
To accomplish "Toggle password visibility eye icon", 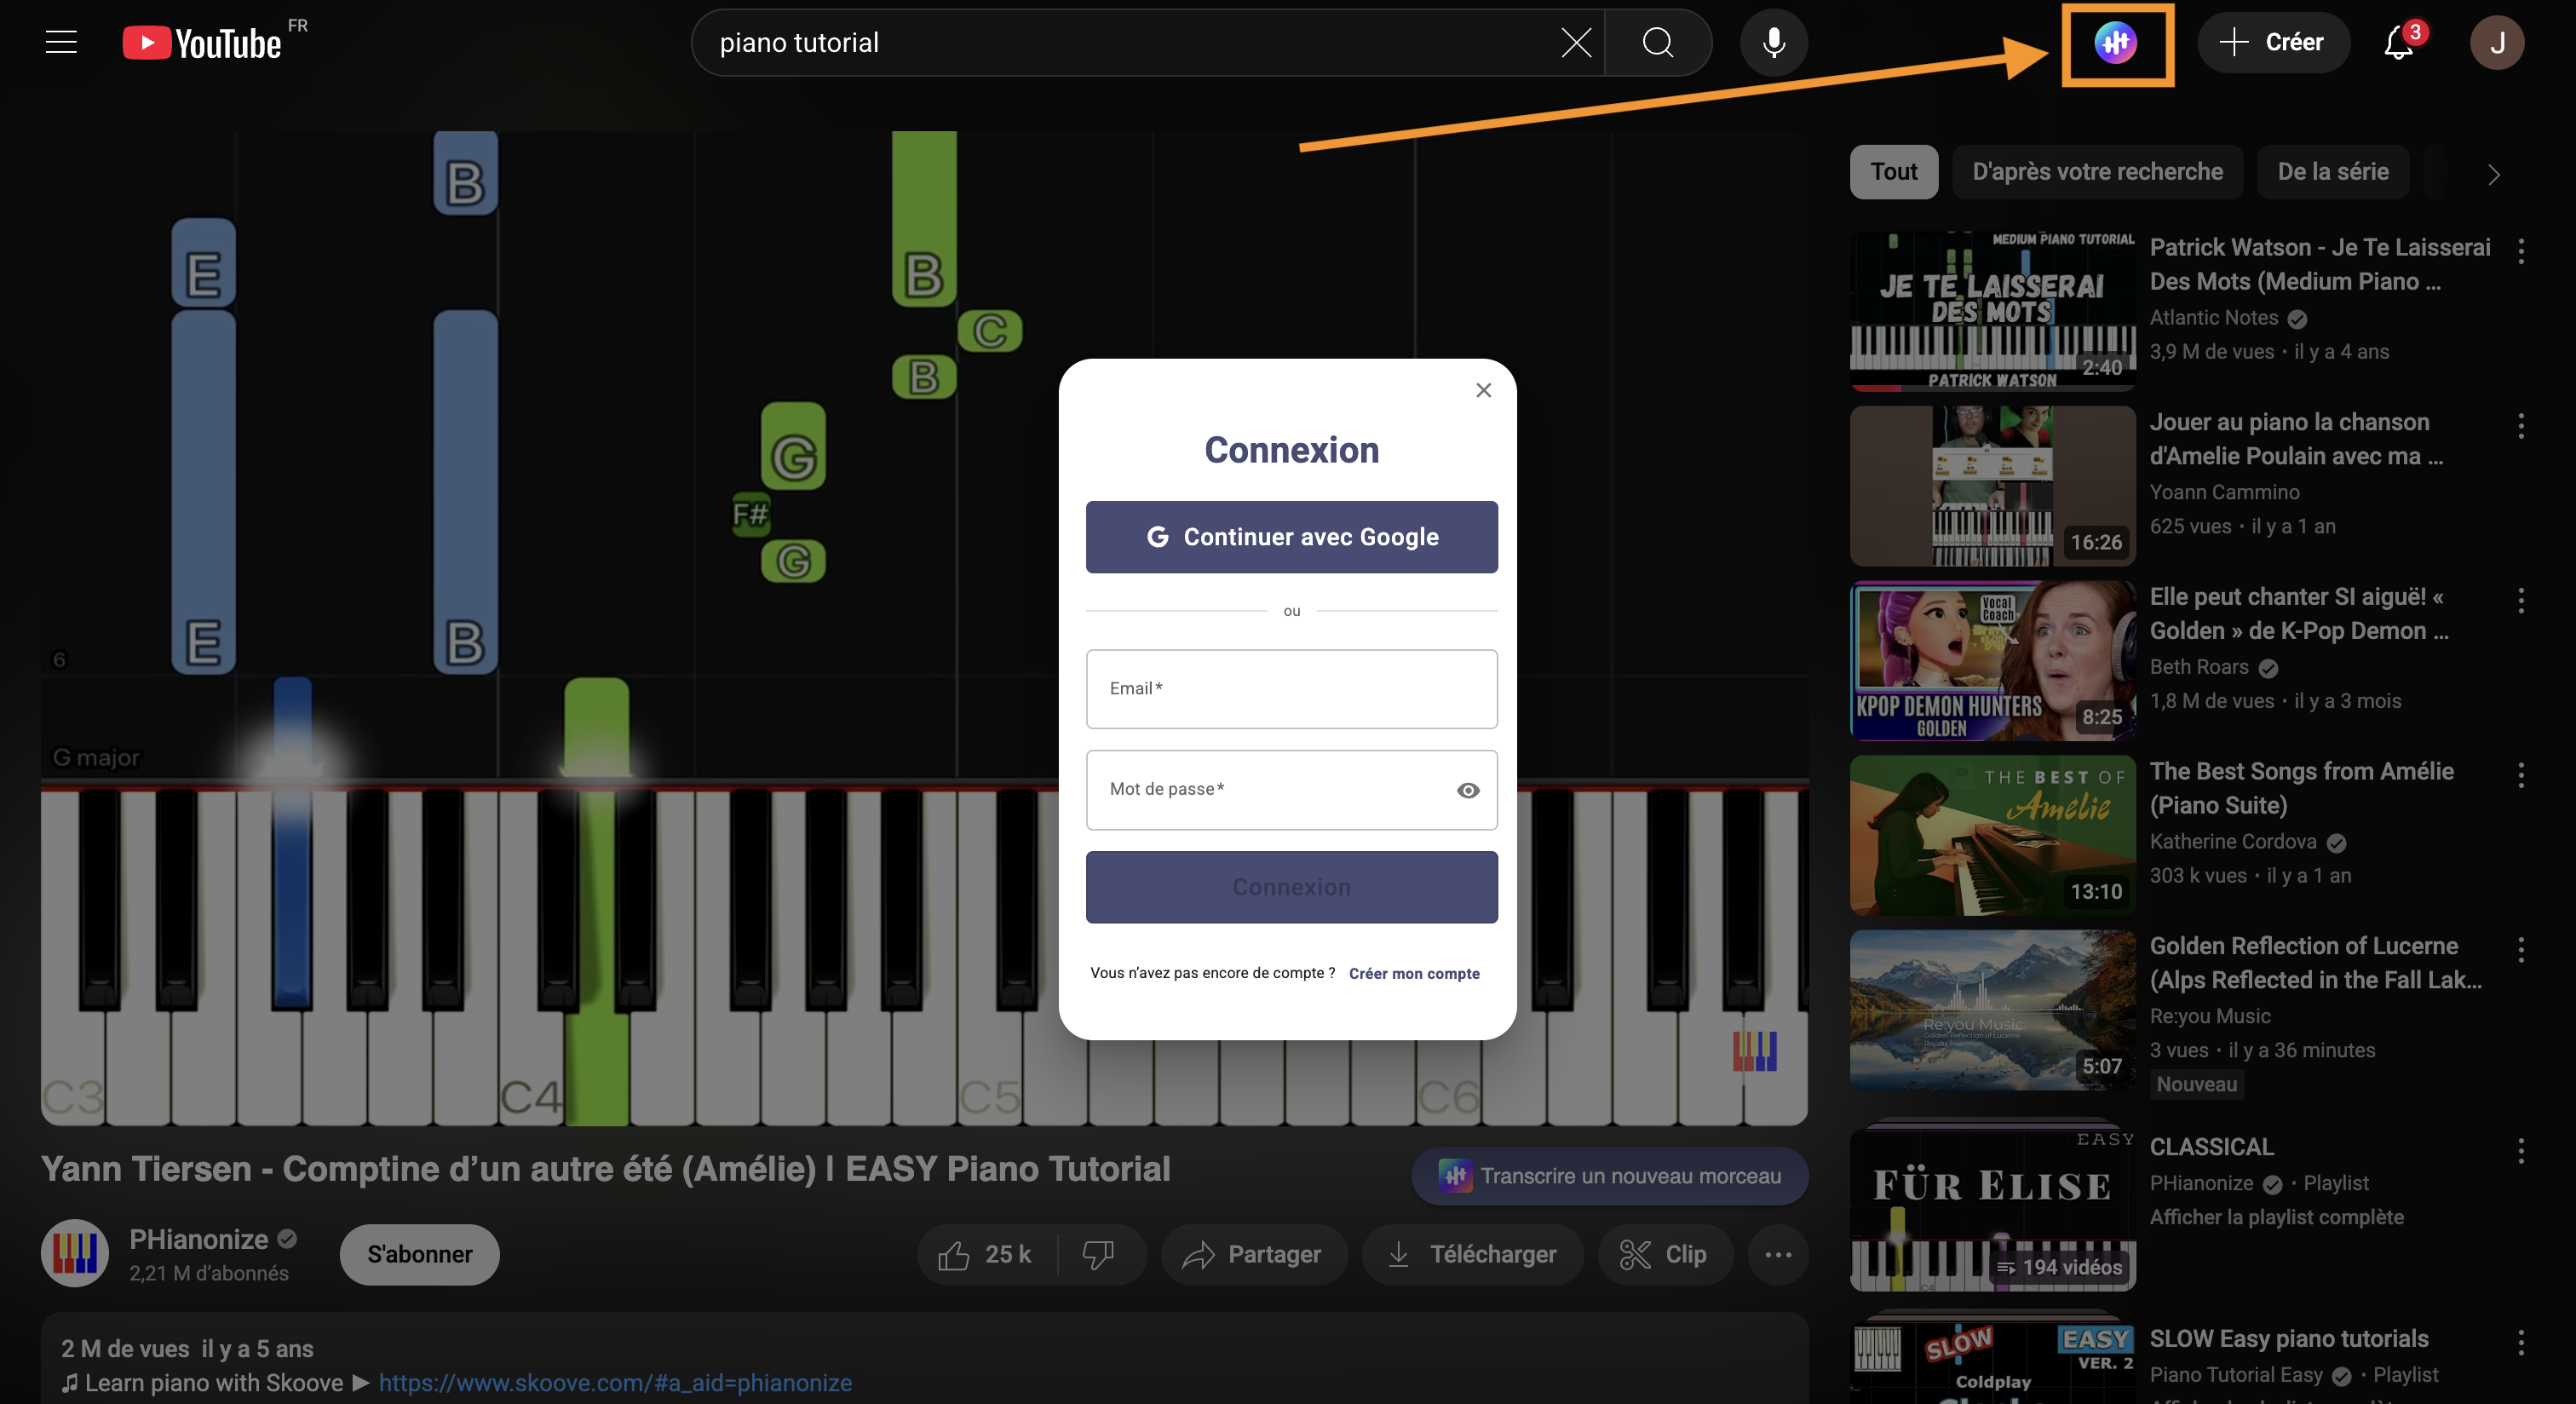I will [x=1467, y=790].
